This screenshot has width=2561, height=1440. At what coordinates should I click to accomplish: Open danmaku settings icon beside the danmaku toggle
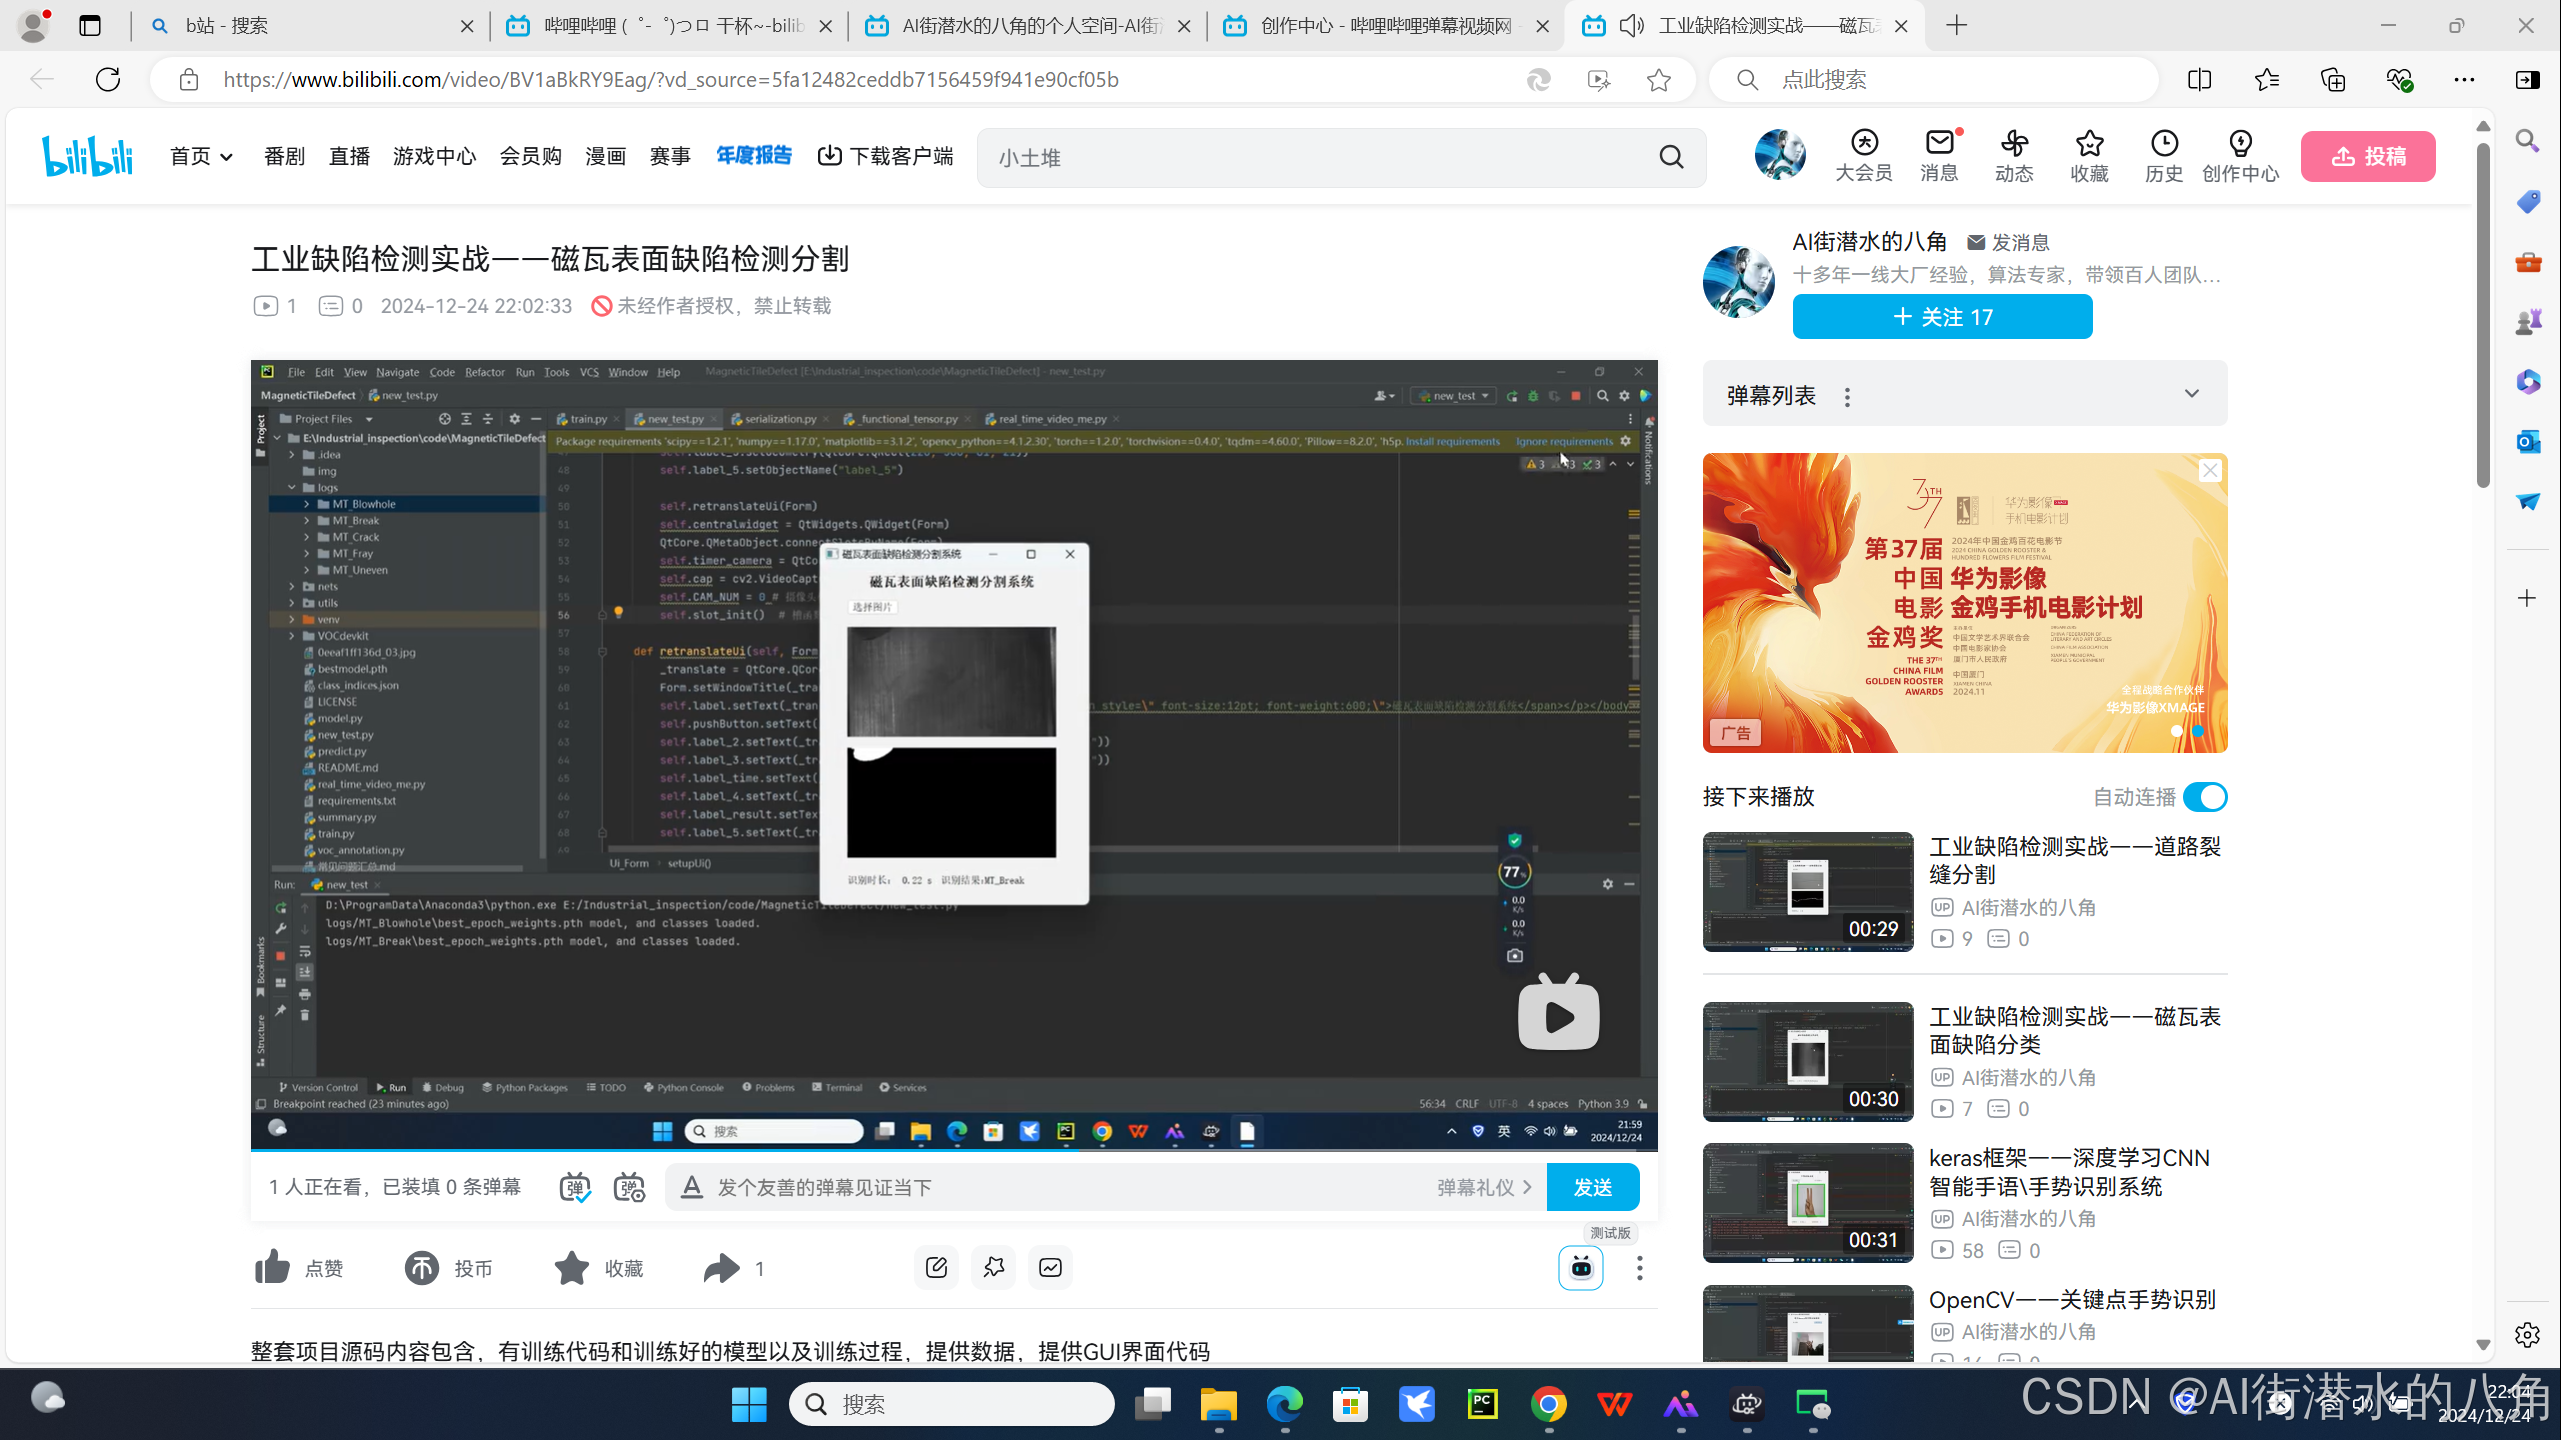point(629,1187)
